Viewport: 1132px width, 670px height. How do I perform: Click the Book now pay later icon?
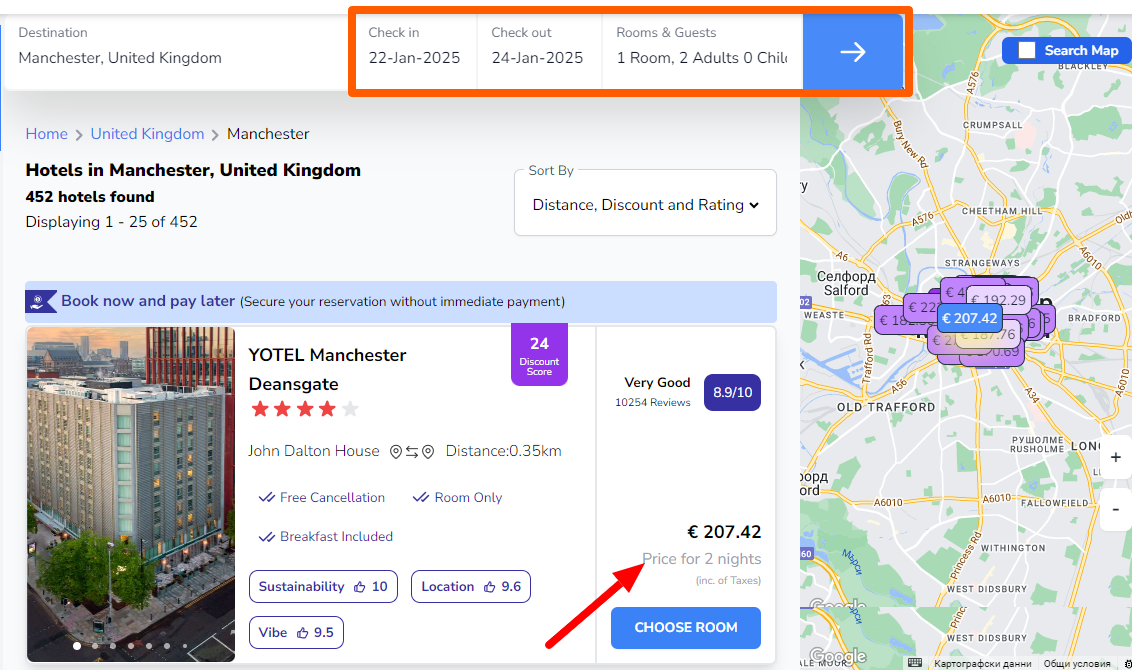pyautogui.click(x=43, y=301)
